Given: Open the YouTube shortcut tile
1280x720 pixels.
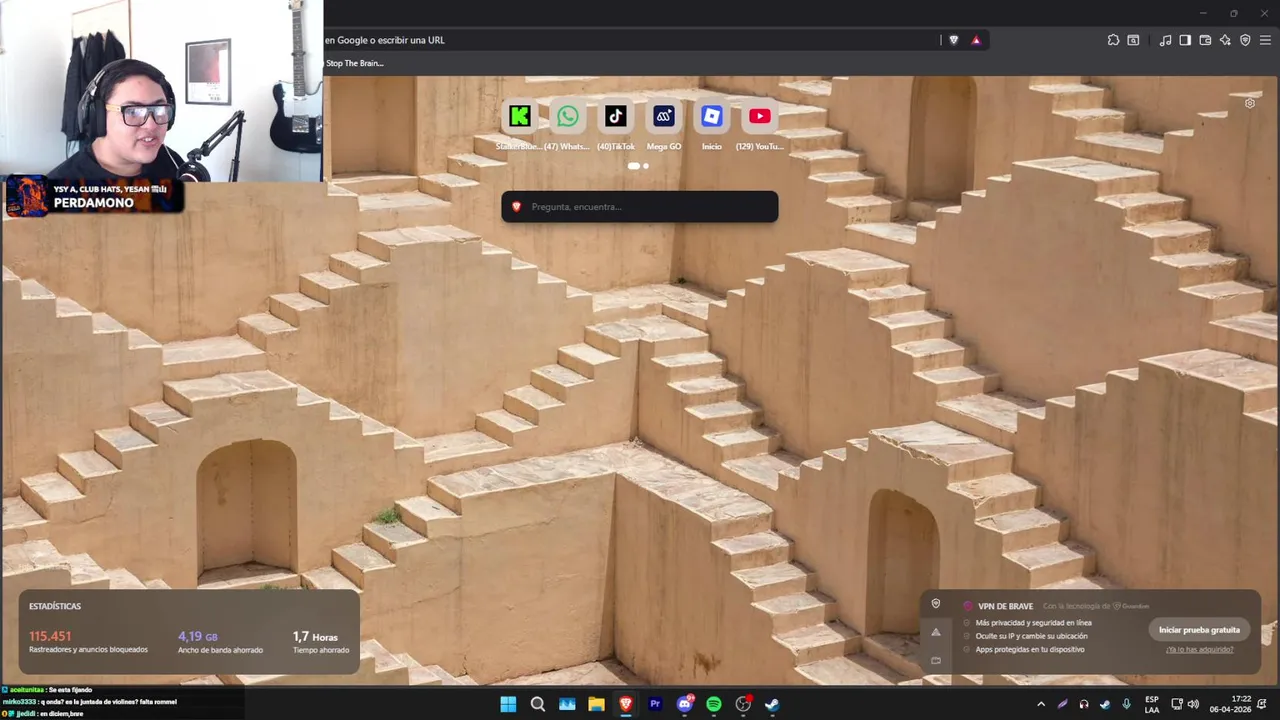Looking at the screenshot, I should (x=759, y=117).
